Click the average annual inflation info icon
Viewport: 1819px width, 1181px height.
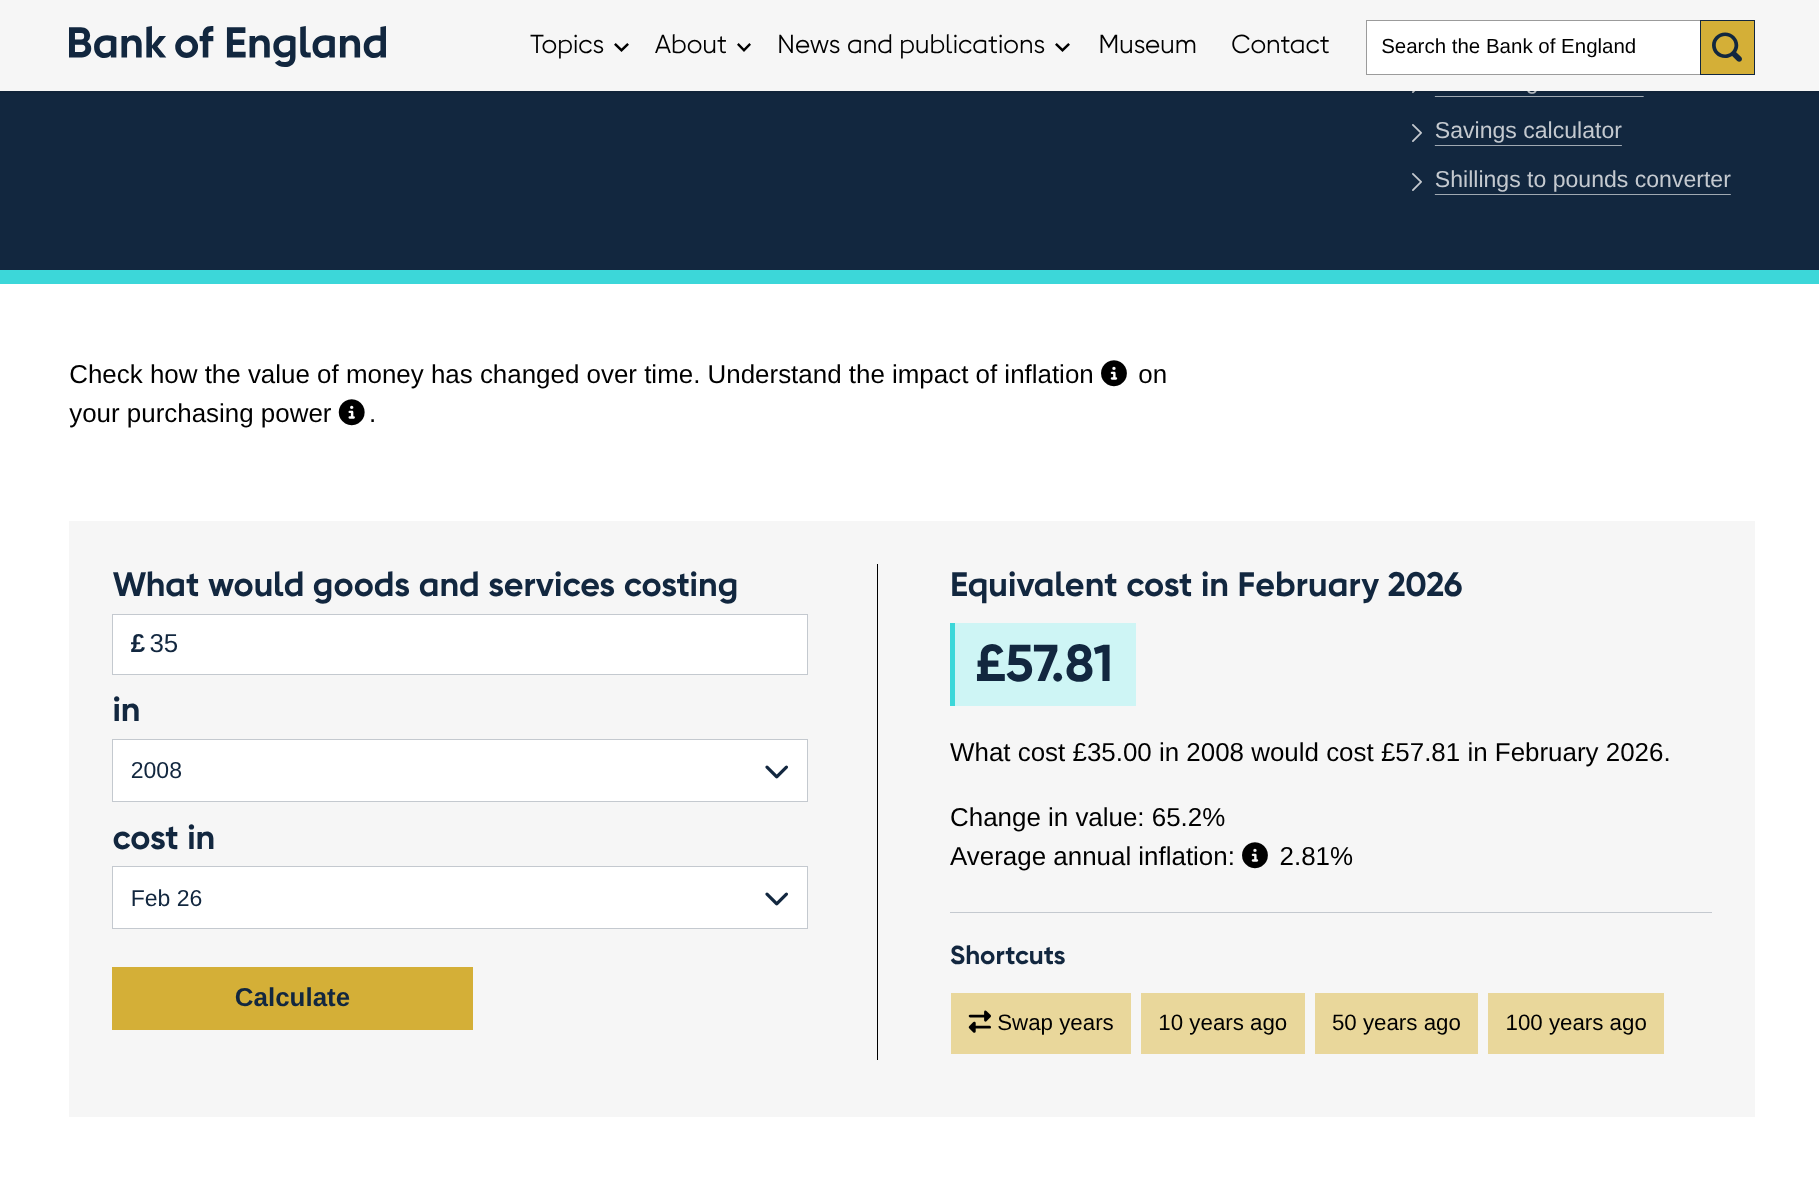coord(1255,855)
